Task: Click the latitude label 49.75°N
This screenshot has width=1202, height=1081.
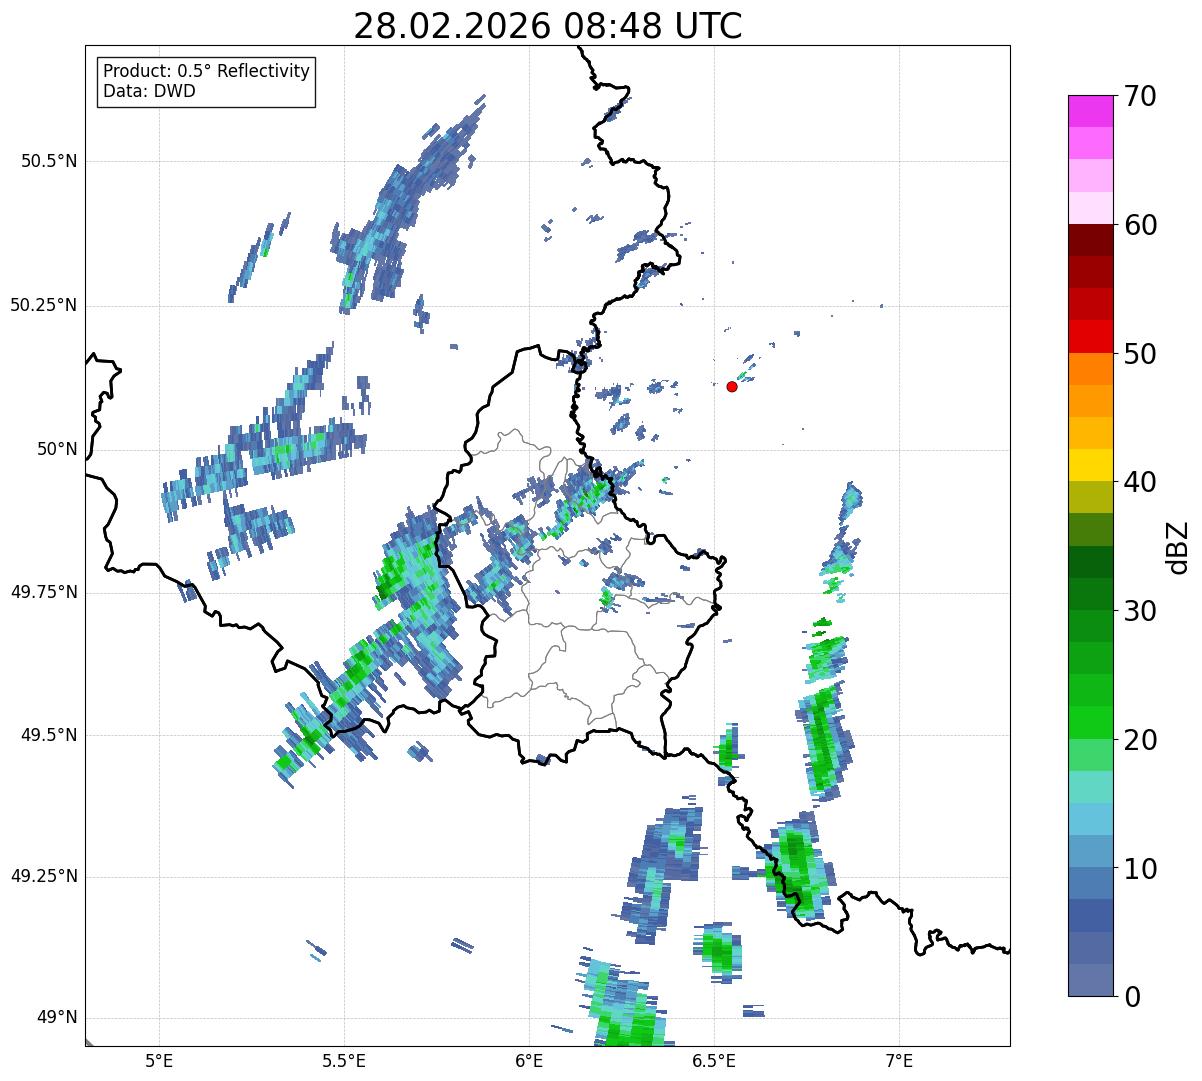Action: click(x=44, y=592)
